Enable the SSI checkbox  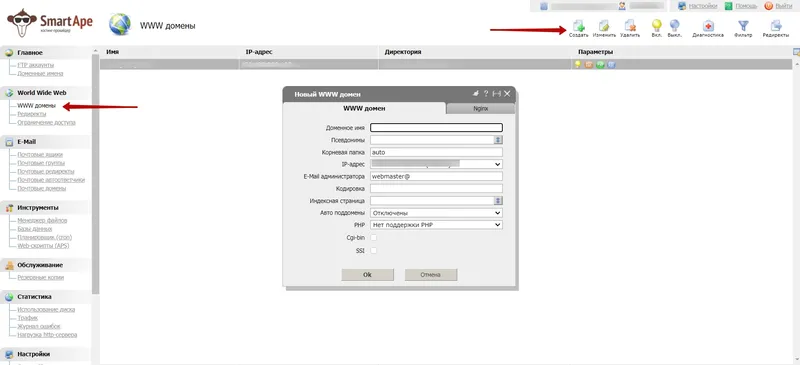pyautogui.click(x=373, y=251)
